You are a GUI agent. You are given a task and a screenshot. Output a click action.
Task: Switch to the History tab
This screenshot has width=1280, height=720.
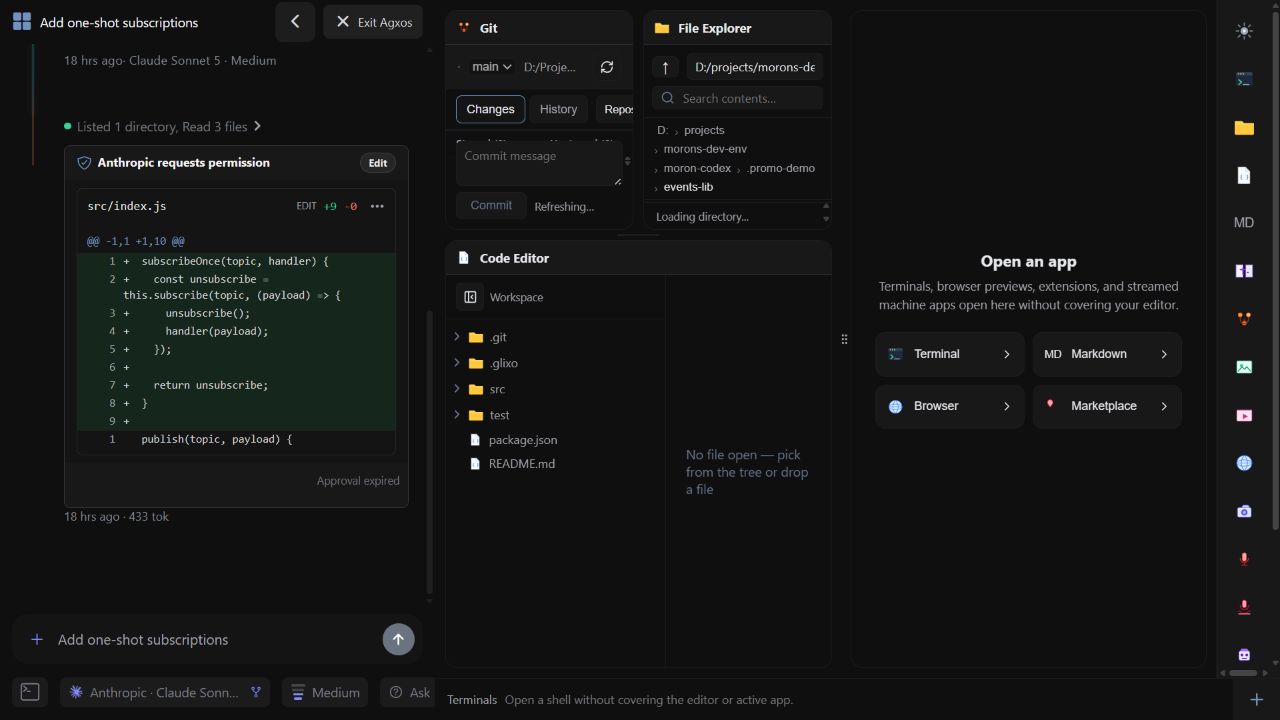coord(558,109)
